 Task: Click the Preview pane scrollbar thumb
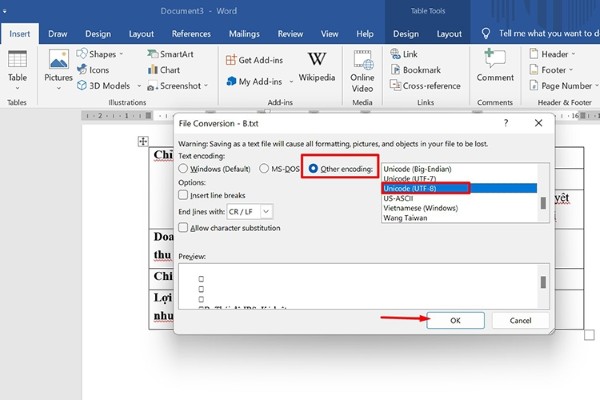[543, 282]
